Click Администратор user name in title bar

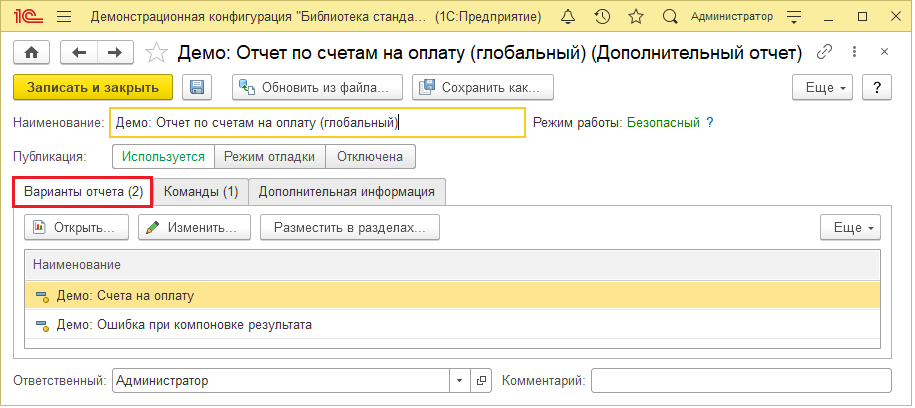tap(732, 17)
